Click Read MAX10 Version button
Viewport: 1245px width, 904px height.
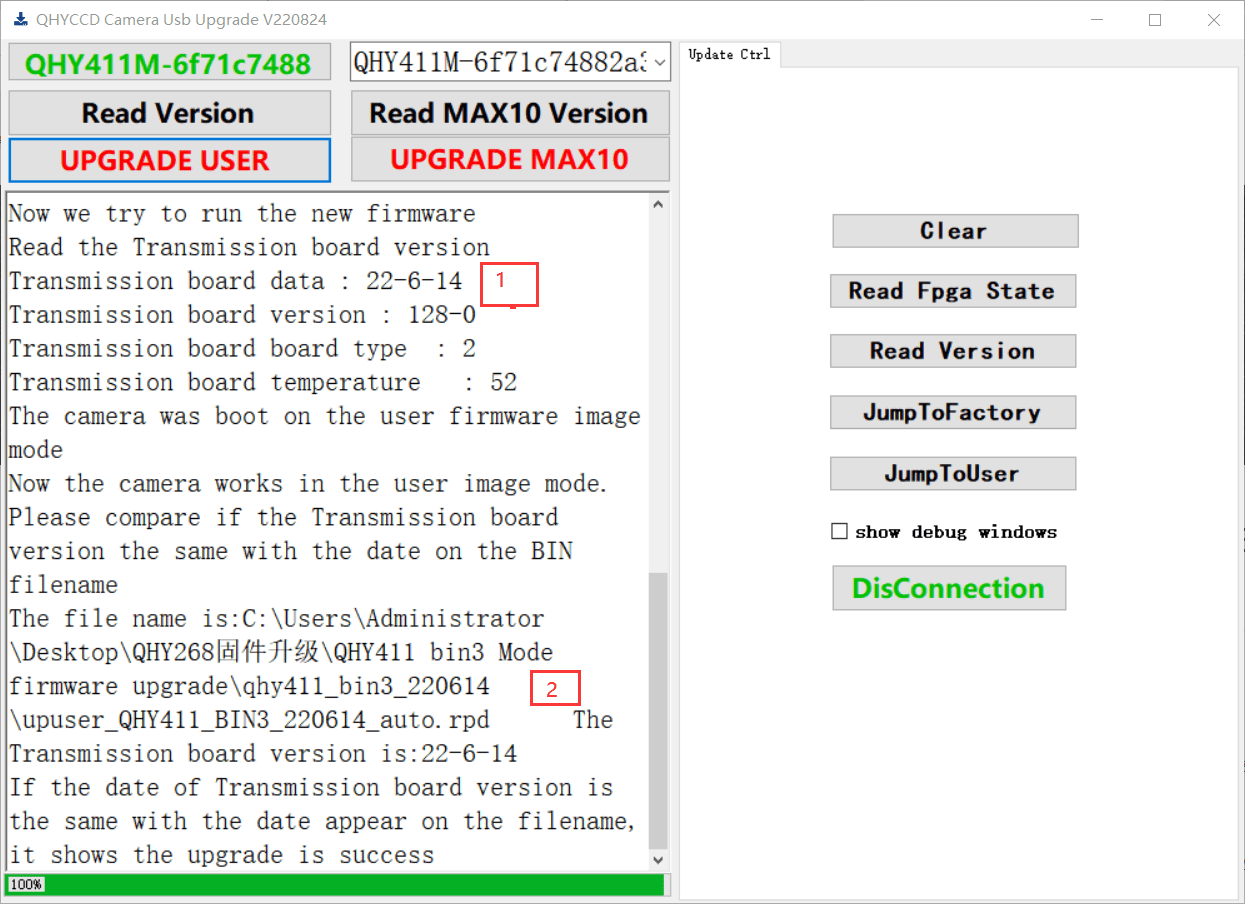tap(510, 113)
